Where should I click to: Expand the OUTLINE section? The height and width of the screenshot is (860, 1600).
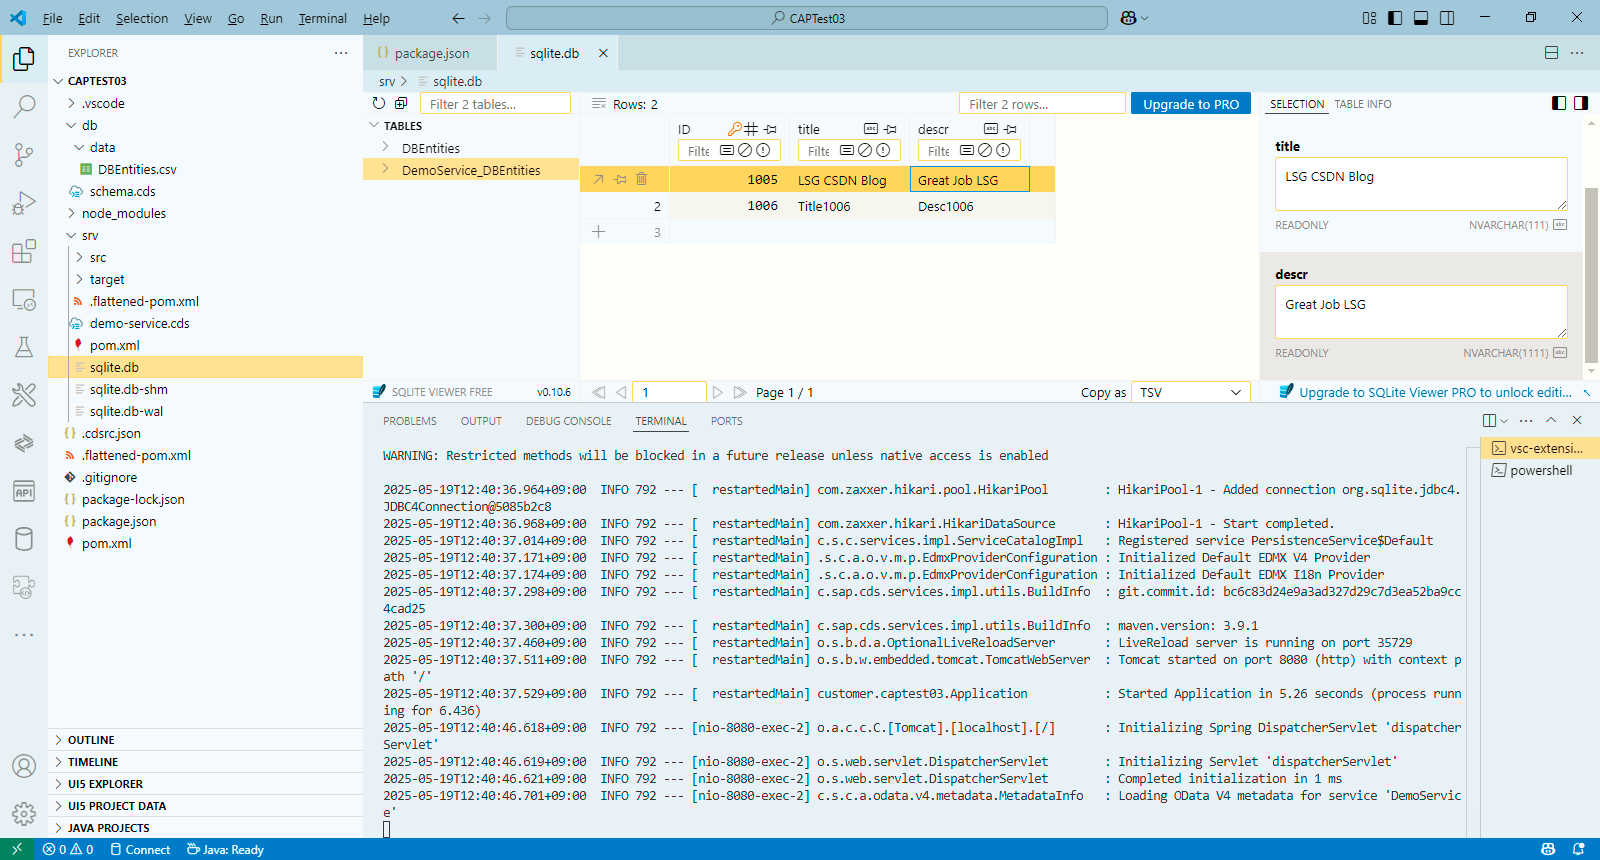[206, 740]
